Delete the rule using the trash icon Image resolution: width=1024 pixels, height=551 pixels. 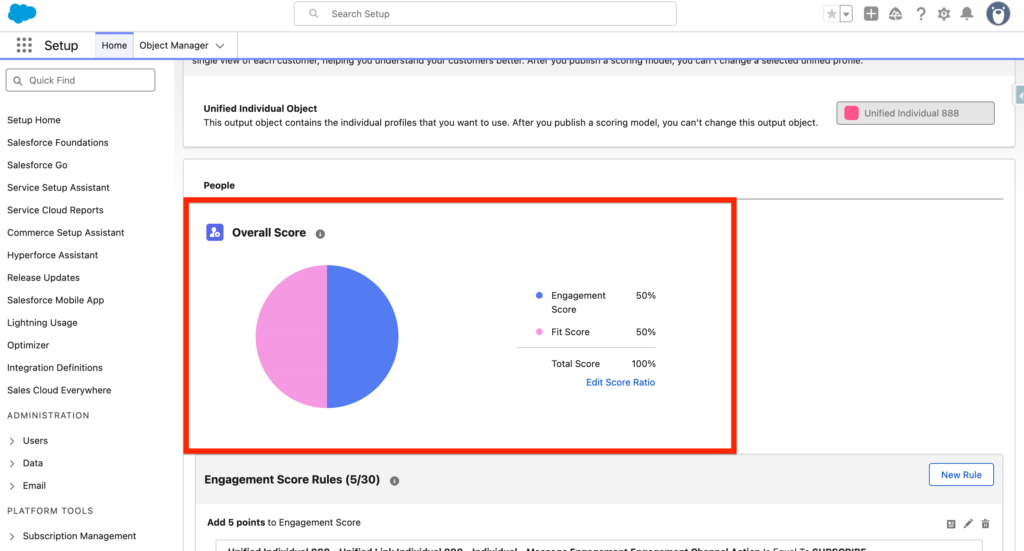(x=985, y=523)
